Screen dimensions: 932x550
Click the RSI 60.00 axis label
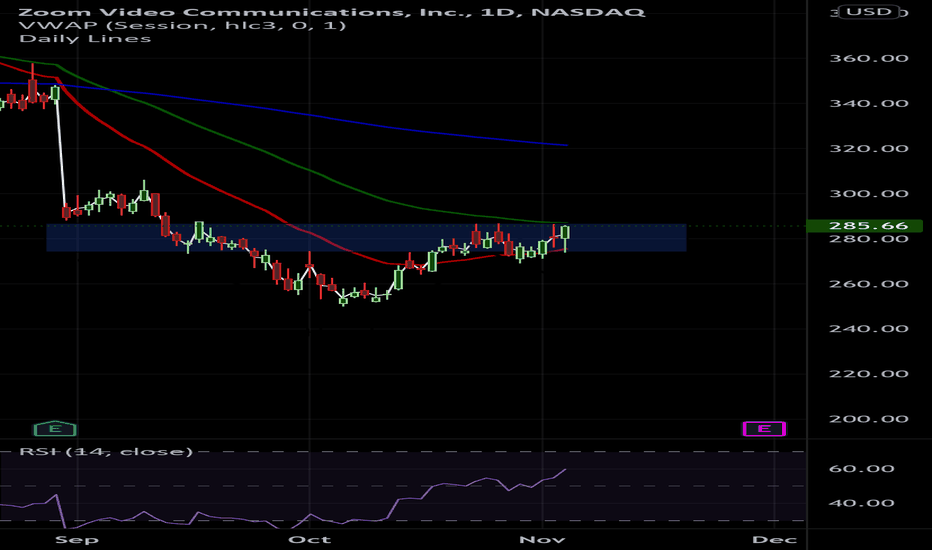[x=861, y=469]
